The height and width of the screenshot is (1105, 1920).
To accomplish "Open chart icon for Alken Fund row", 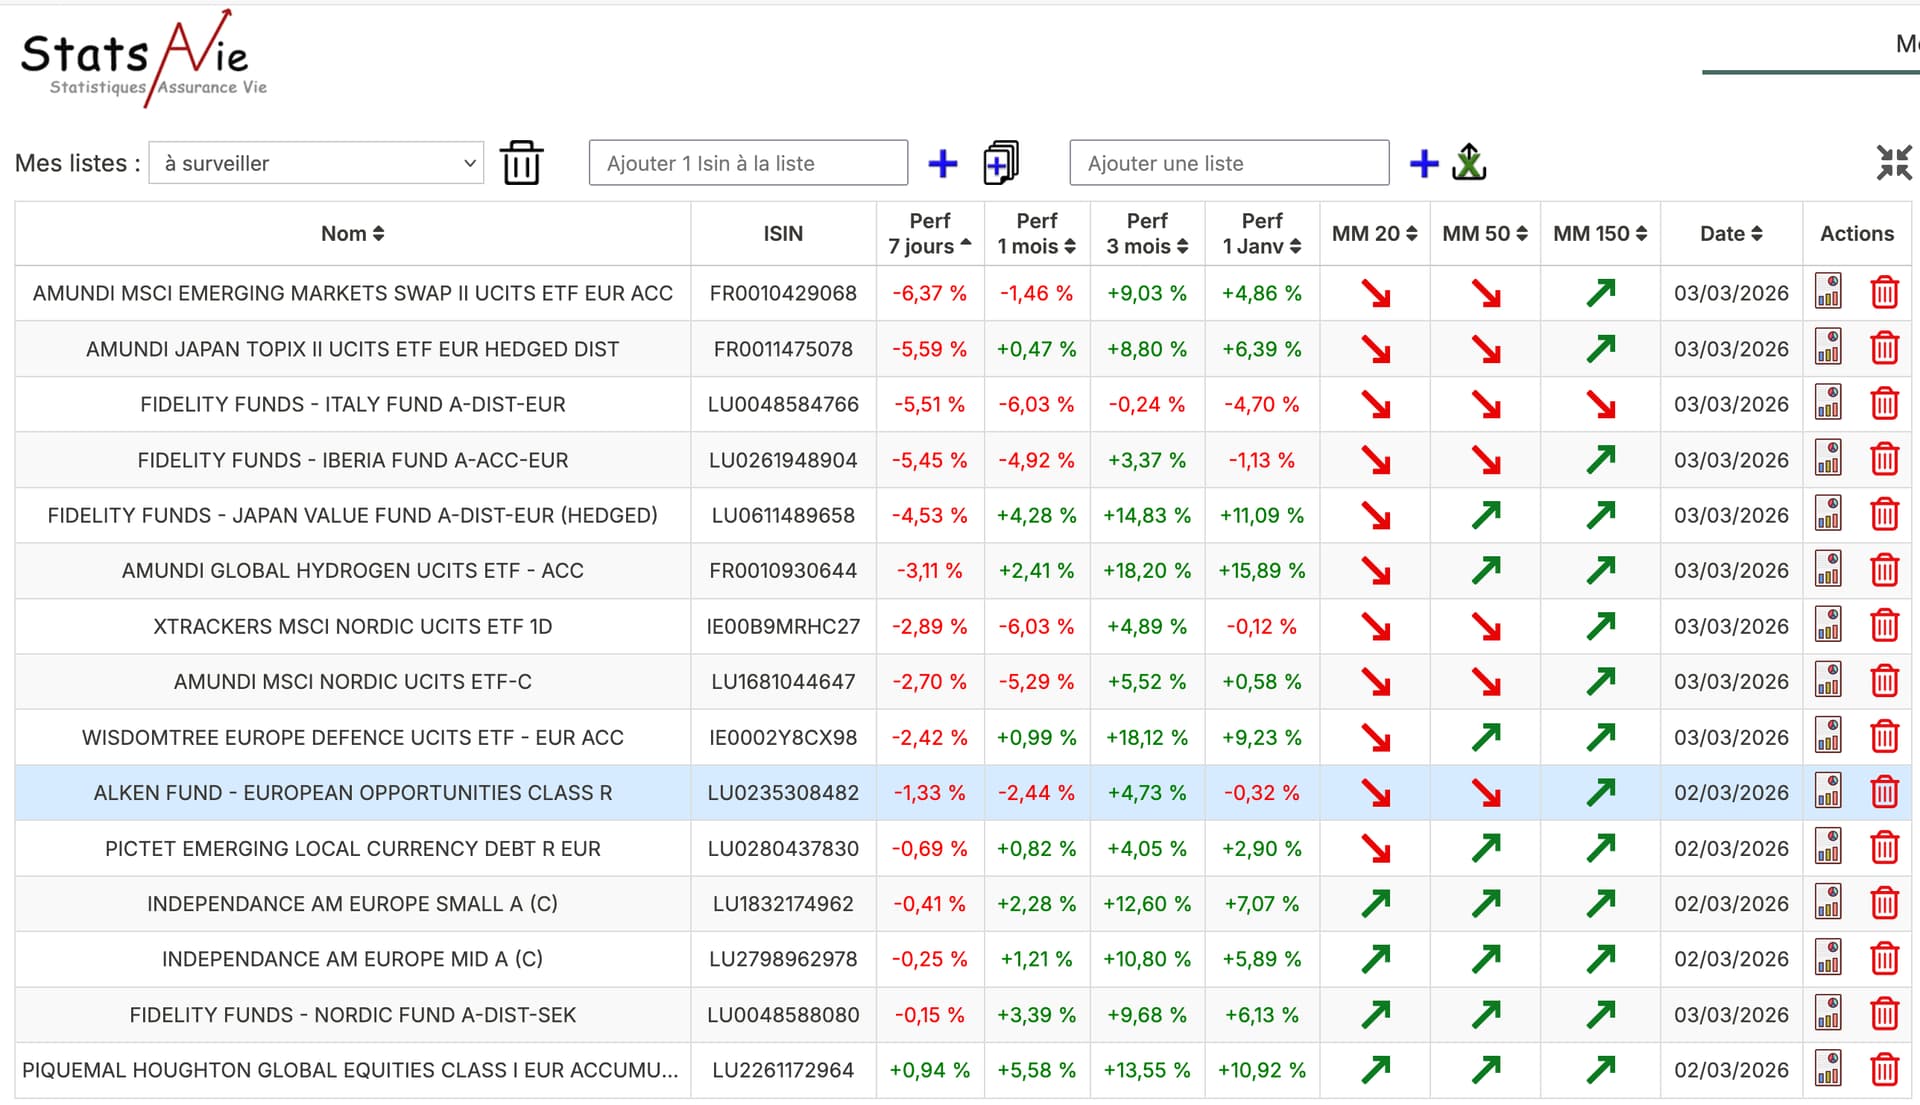I will pyautogui.click(x=1828, y=792).
